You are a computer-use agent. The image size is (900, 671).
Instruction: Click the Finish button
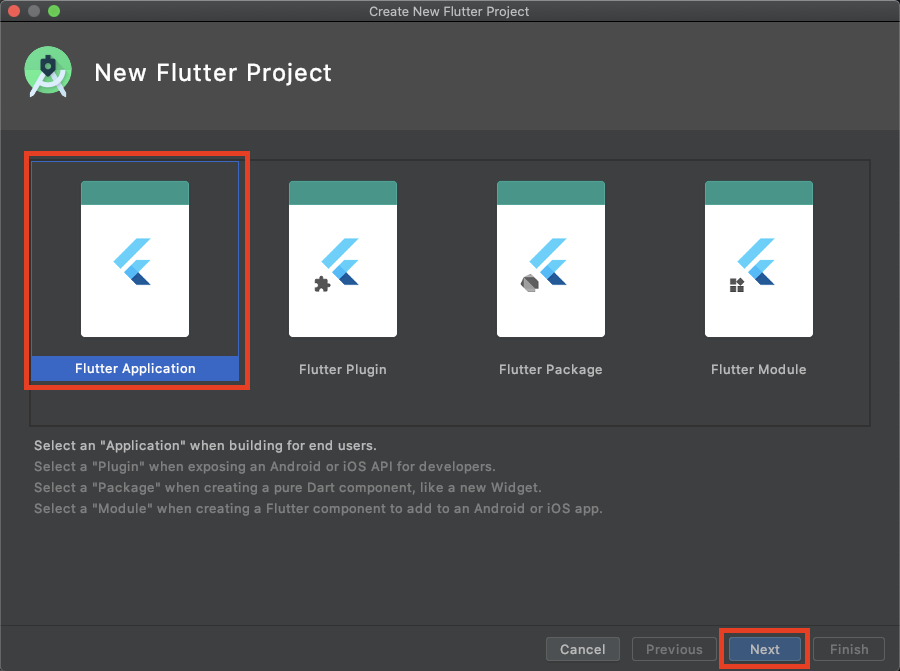[849, 649]
